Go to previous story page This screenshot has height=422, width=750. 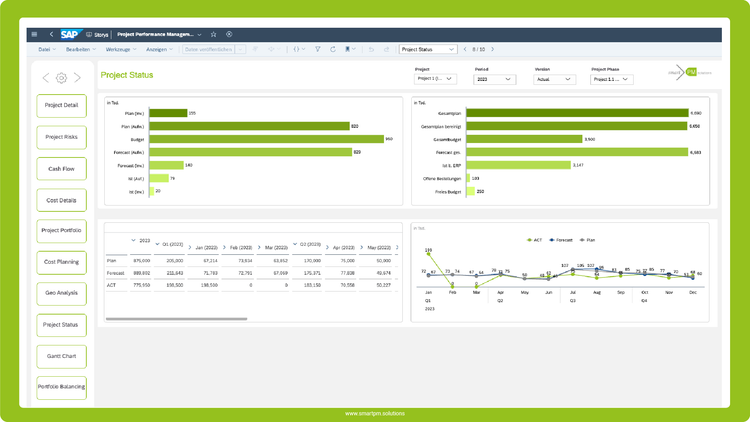tap(465, 49)
